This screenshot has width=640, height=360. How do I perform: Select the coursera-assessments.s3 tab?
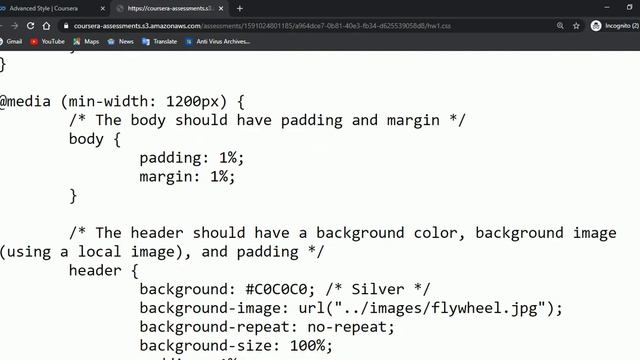[x=170, y=9]
